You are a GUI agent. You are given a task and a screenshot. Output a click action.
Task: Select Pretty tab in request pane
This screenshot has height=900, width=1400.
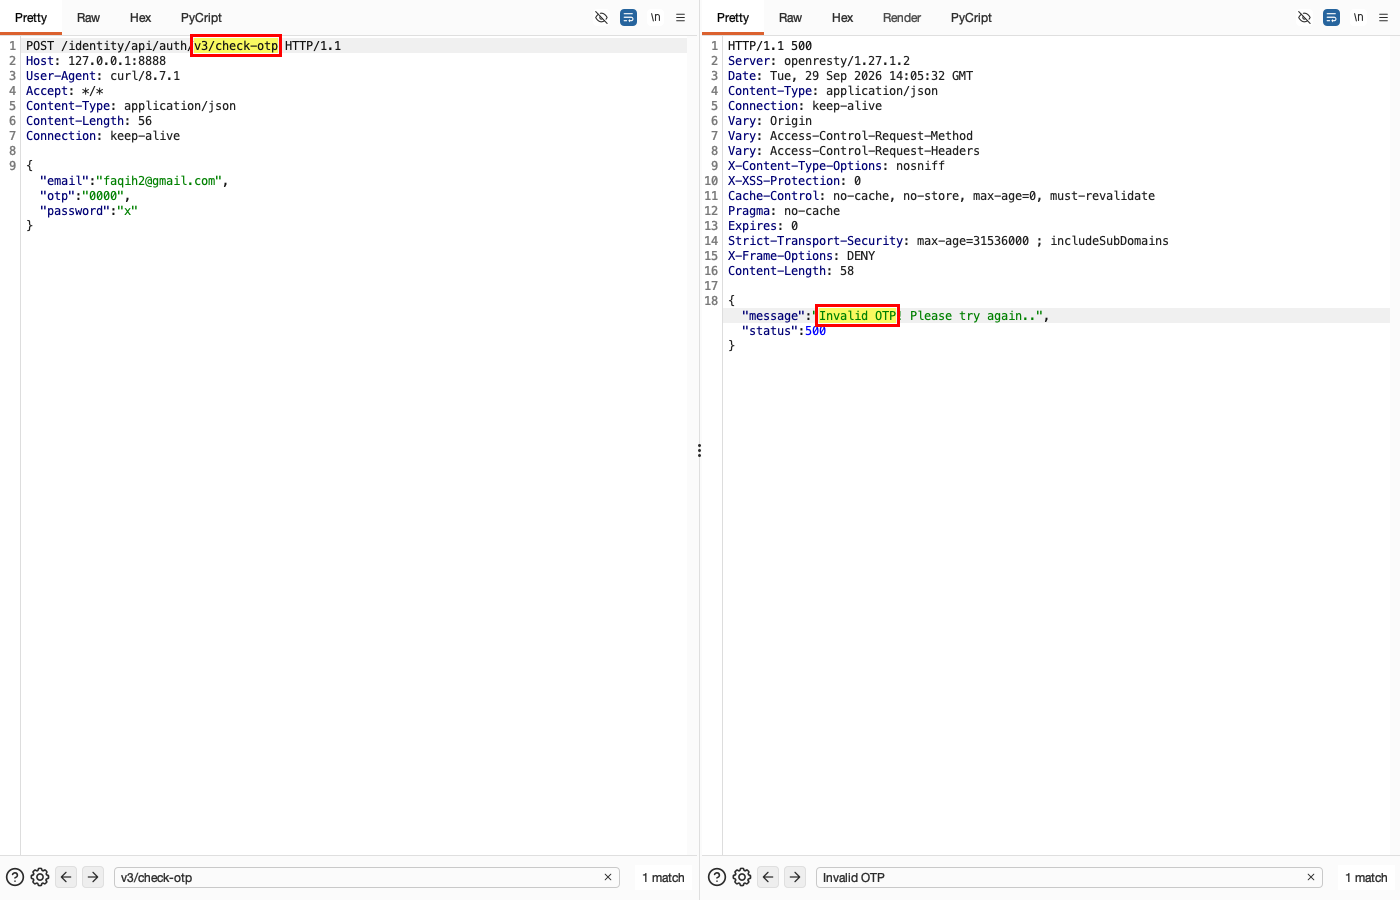point(31,17)
